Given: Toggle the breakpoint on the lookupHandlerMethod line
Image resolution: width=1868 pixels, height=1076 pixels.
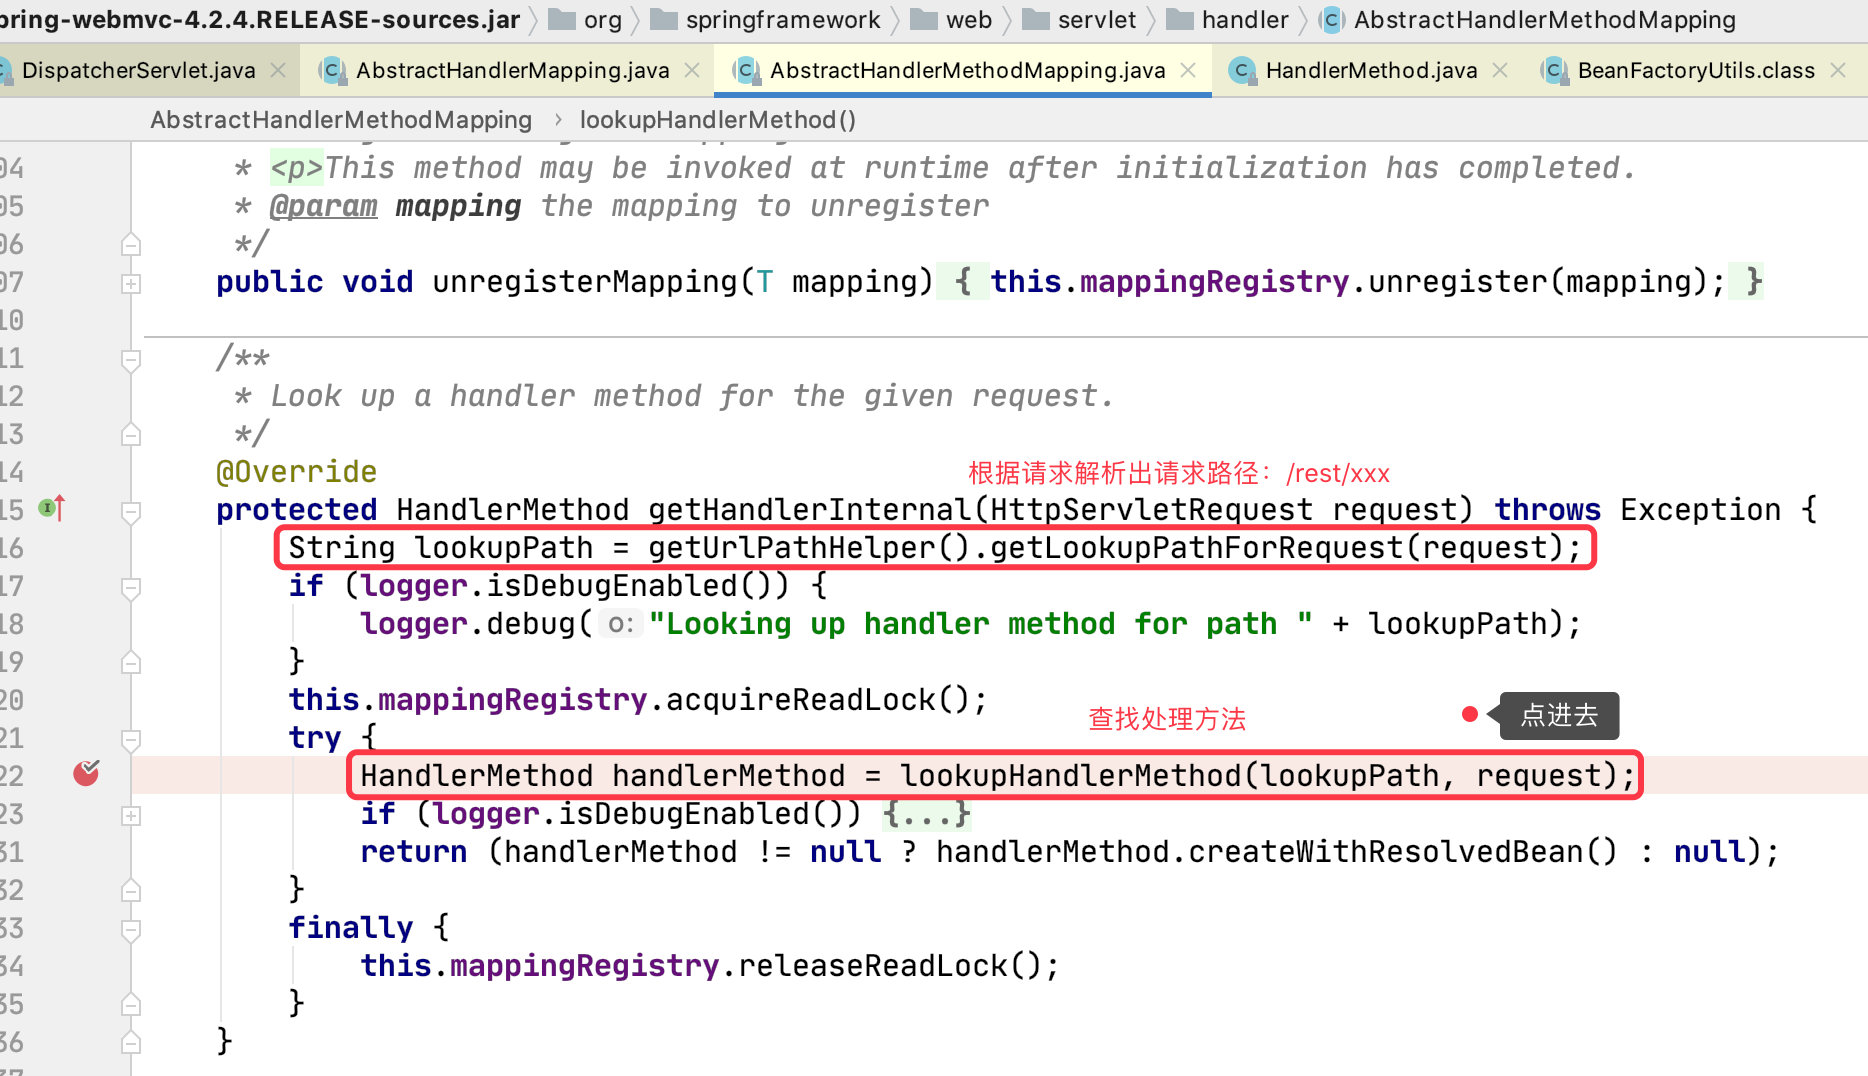Looking at the screenshot, I should point(86,773).
